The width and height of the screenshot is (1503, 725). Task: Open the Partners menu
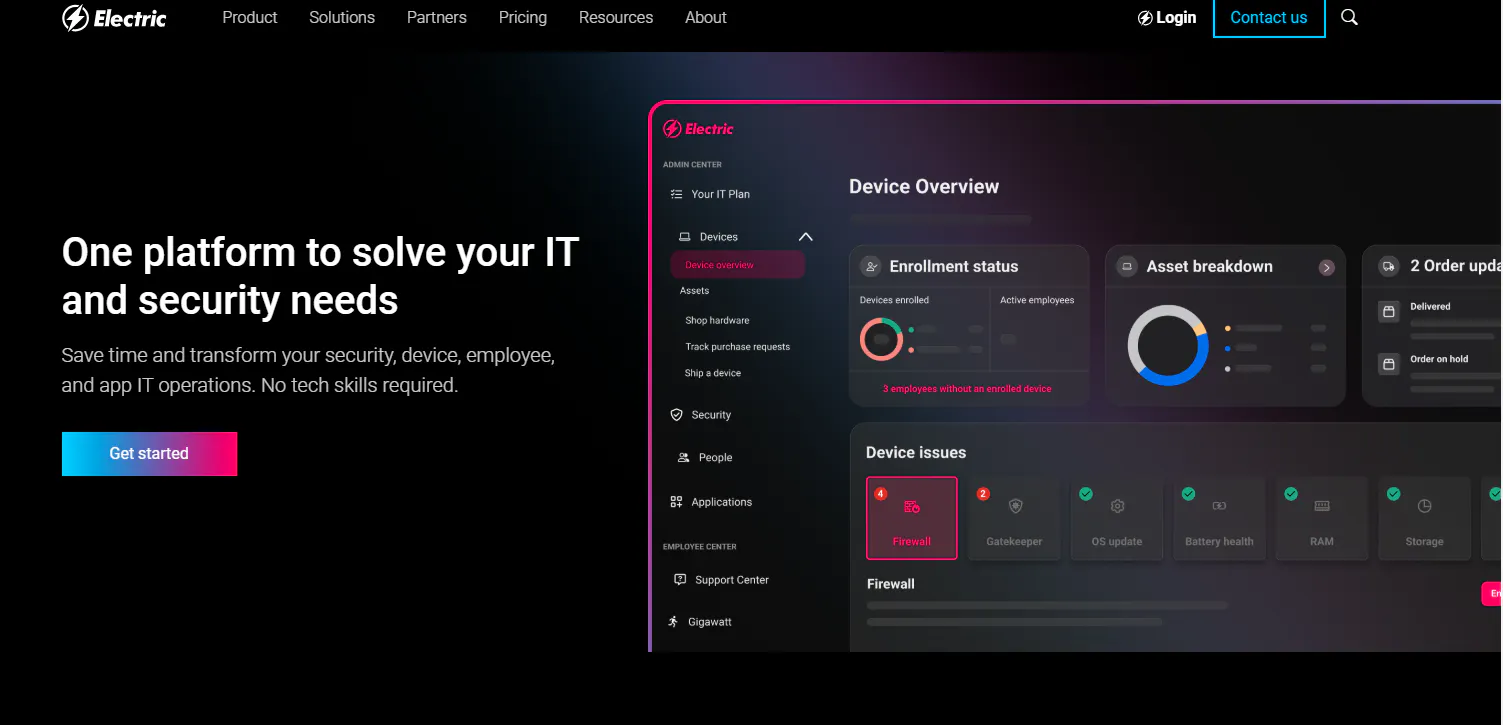437,17
